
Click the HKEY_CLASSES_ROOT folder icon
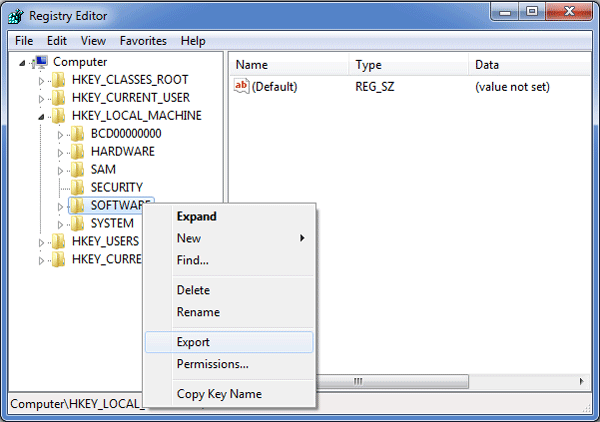click(x=59, y=80)
